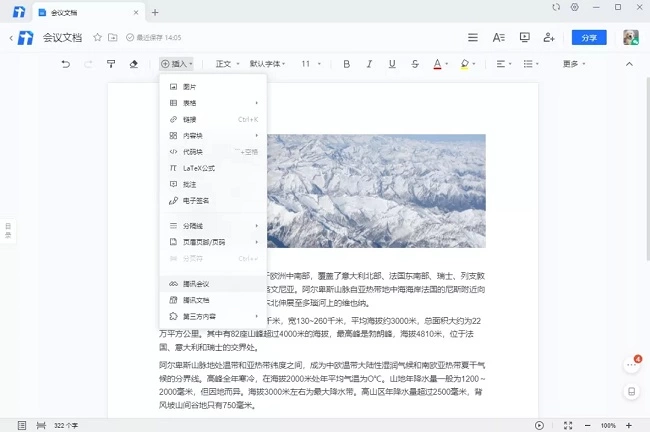
Task: Star the 会议文档 document as favorite
Action: tap(97, 38)
